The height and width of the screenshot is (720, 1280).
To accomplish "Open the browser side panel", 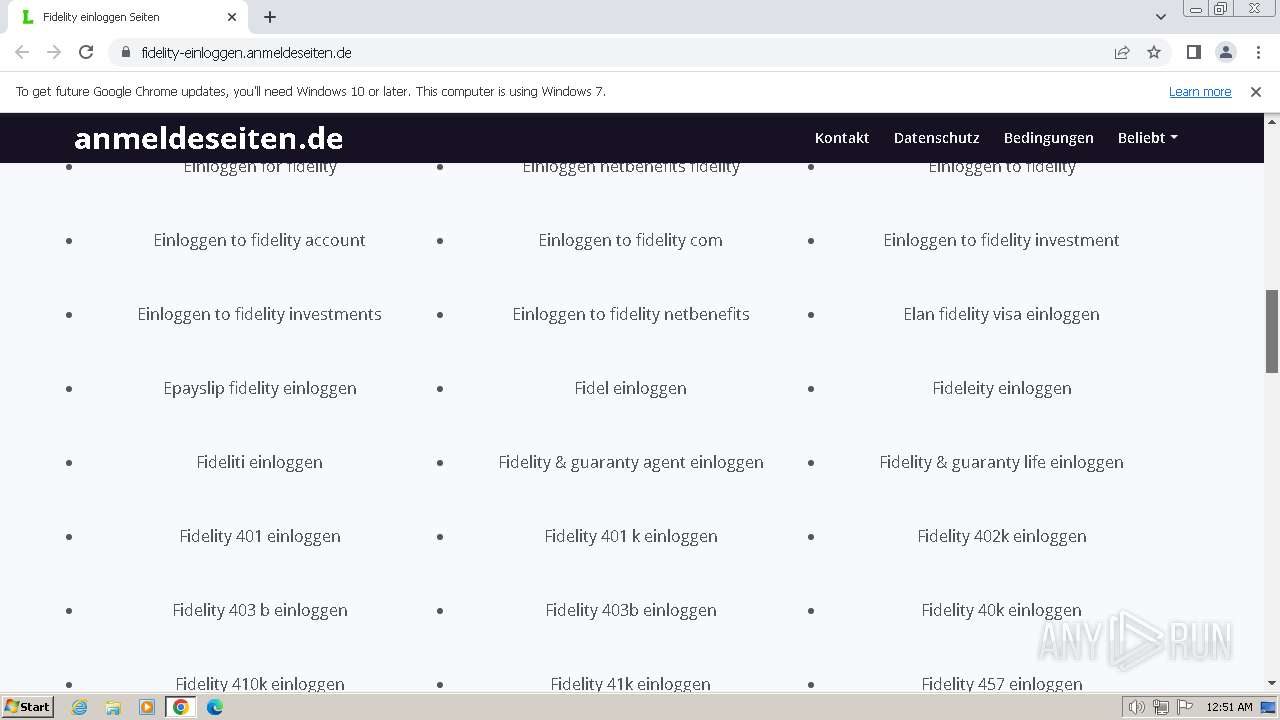I will tap(1193, 52).
